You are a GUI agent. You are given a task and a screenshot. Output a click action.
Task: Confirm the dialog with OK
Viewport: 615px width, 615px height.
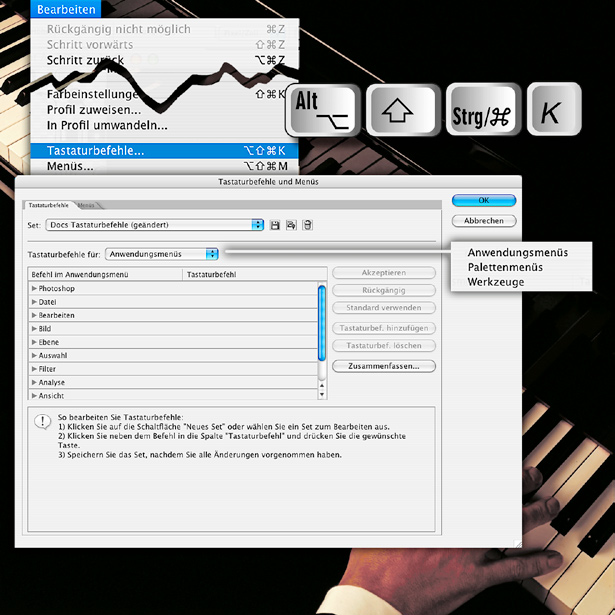pos(484,200)
